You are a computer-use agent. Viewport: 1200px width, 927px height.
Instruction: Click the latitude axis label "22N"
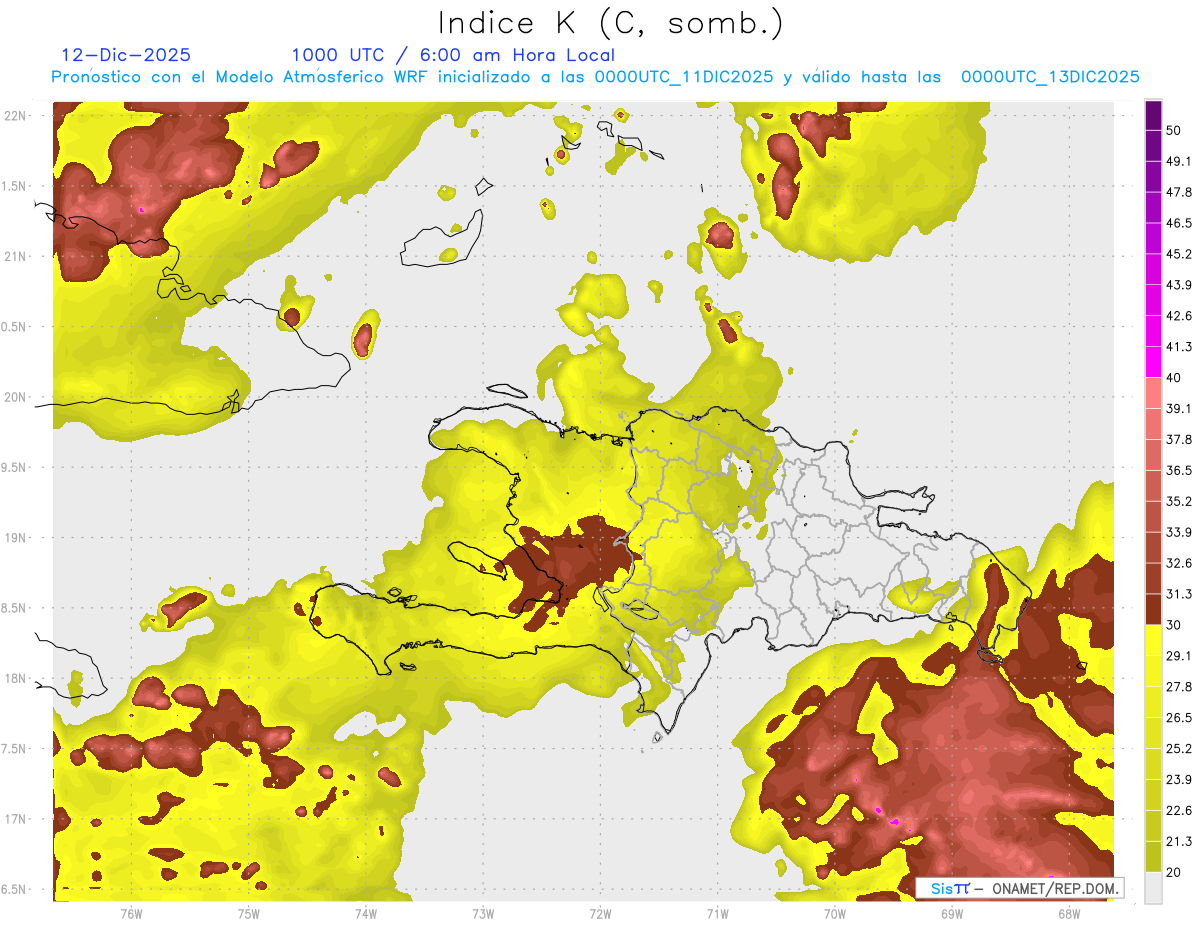click(x=14, y=115)
